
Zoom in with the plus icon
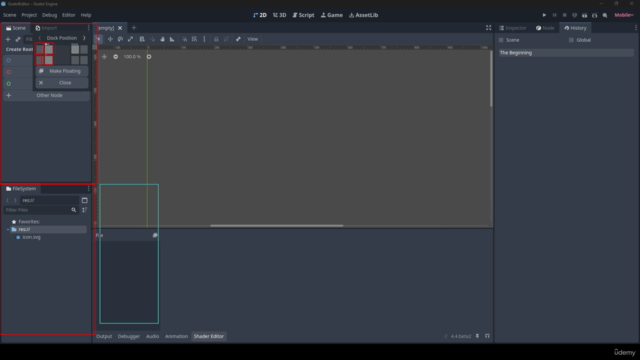pyautogui.click(x=149, y=57)
